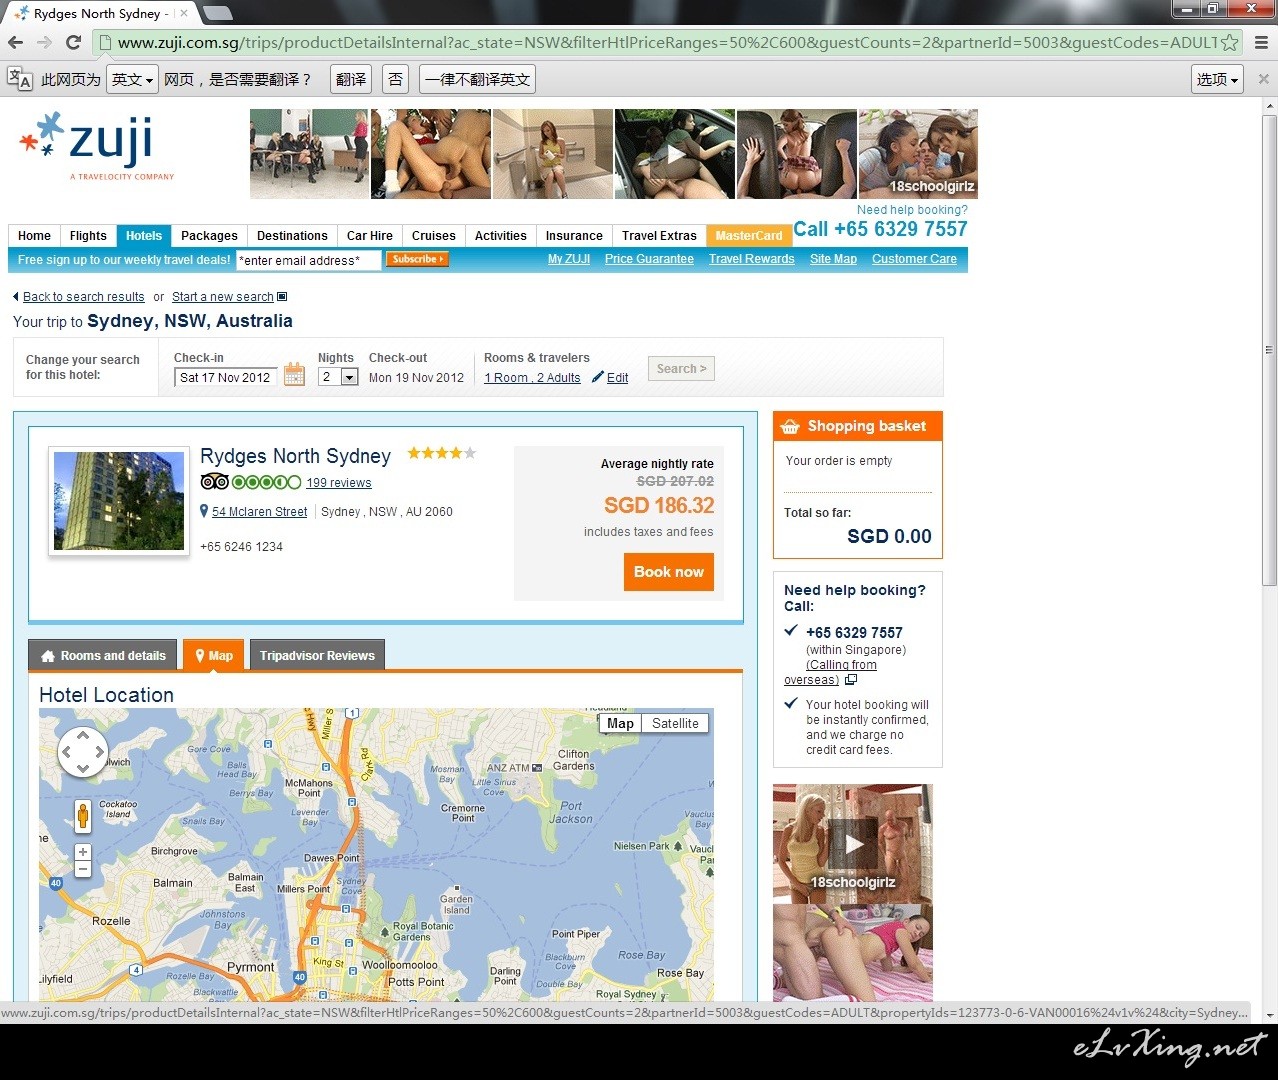1278x1080 pixels.
Task: Open Customer Care link
Action: [914, 259]
